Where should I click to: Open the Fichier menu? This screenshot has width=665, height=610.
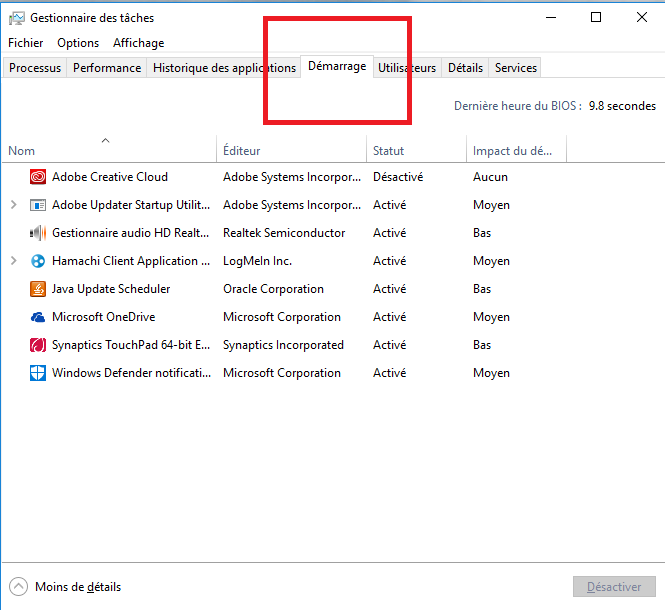[x=25, y=43]
